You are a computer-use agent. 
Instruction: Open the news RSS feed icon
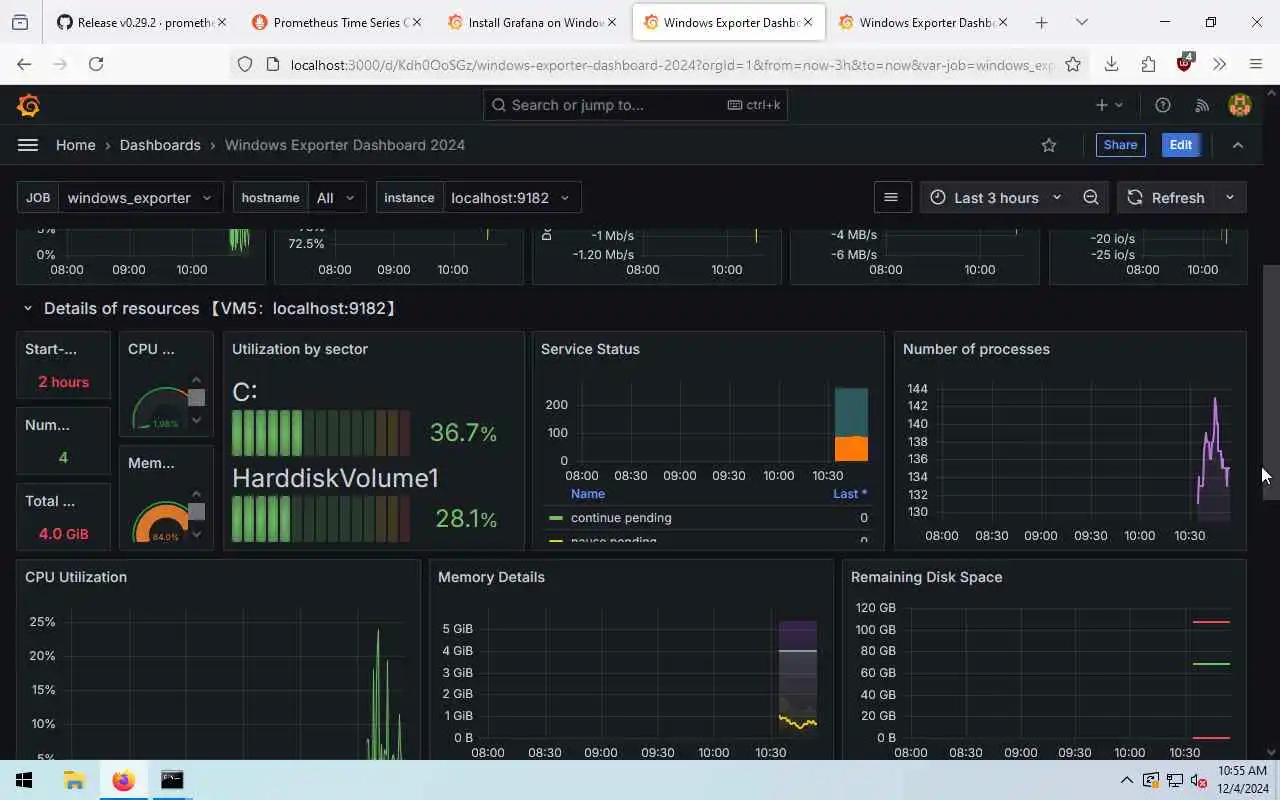[x=1202, y=105]
